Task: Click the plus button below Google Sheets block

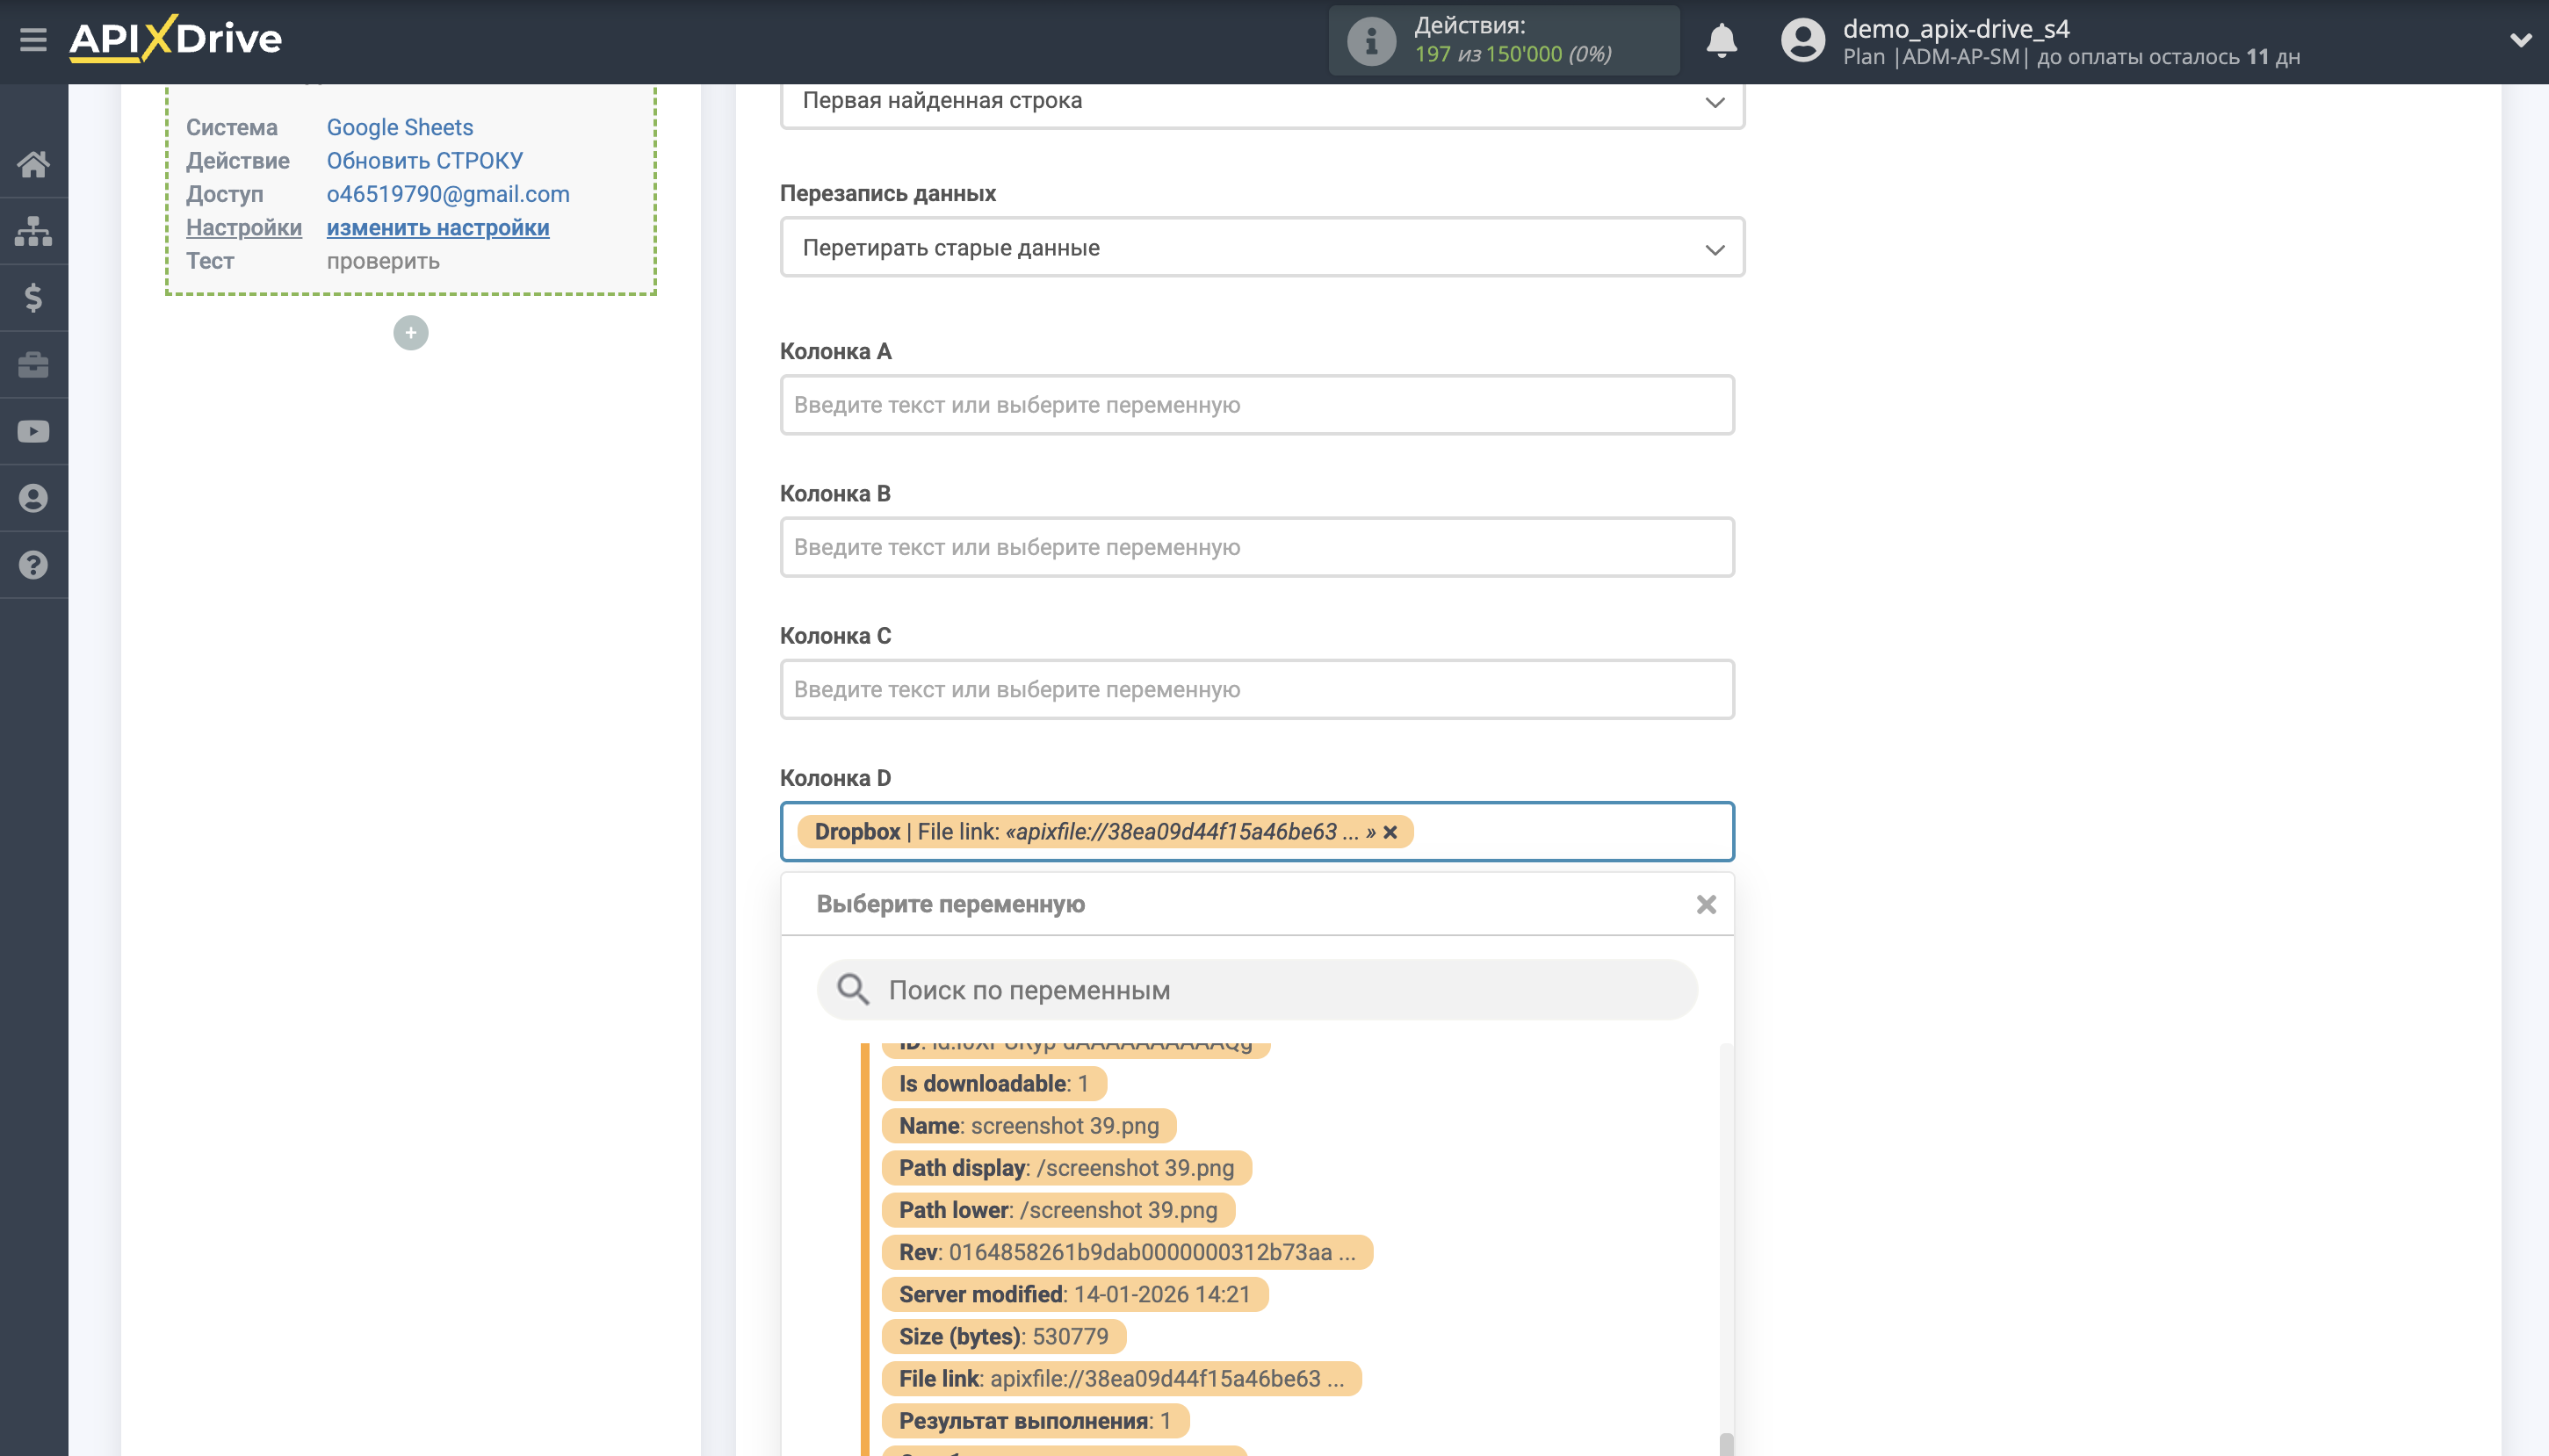Action: coord(410,332)
